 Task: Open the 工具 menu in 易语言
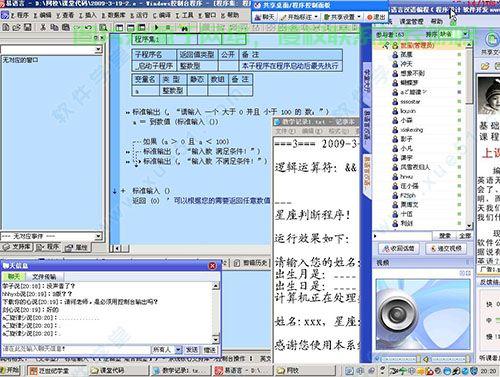[185, 15]
